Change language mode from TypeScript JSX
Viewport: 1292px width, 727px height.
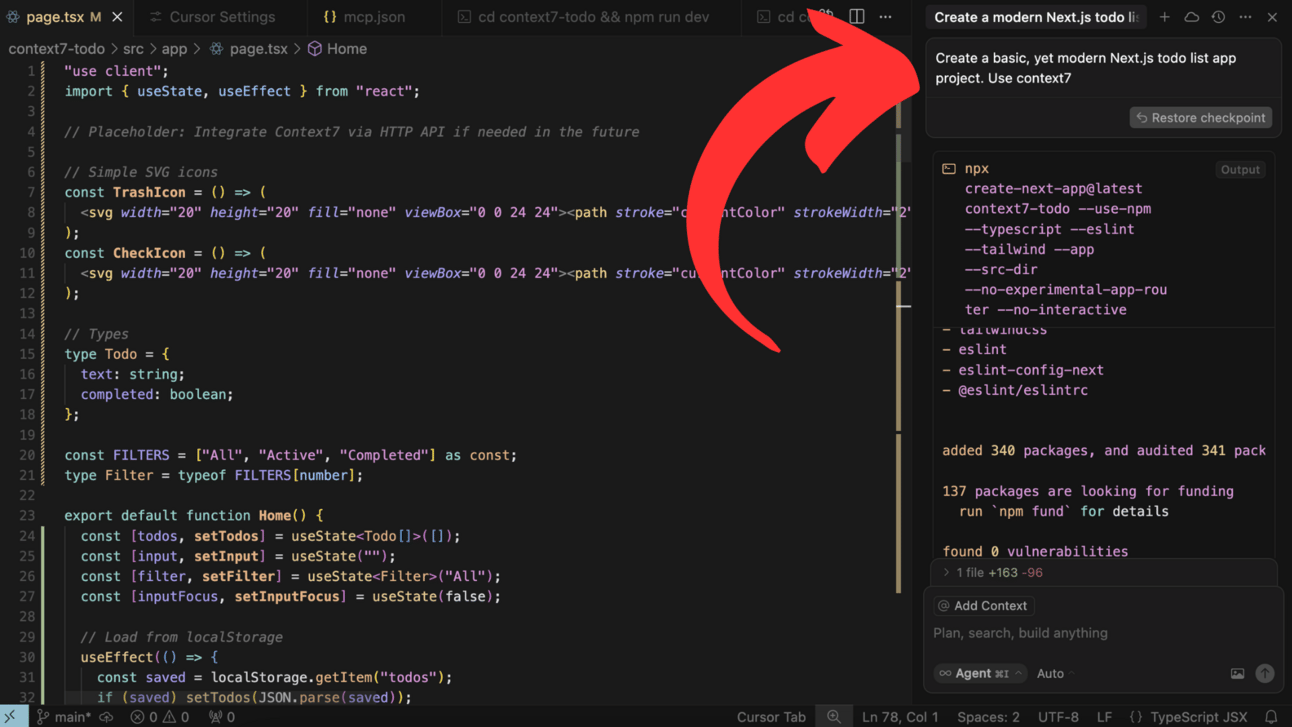(1198, 717)
